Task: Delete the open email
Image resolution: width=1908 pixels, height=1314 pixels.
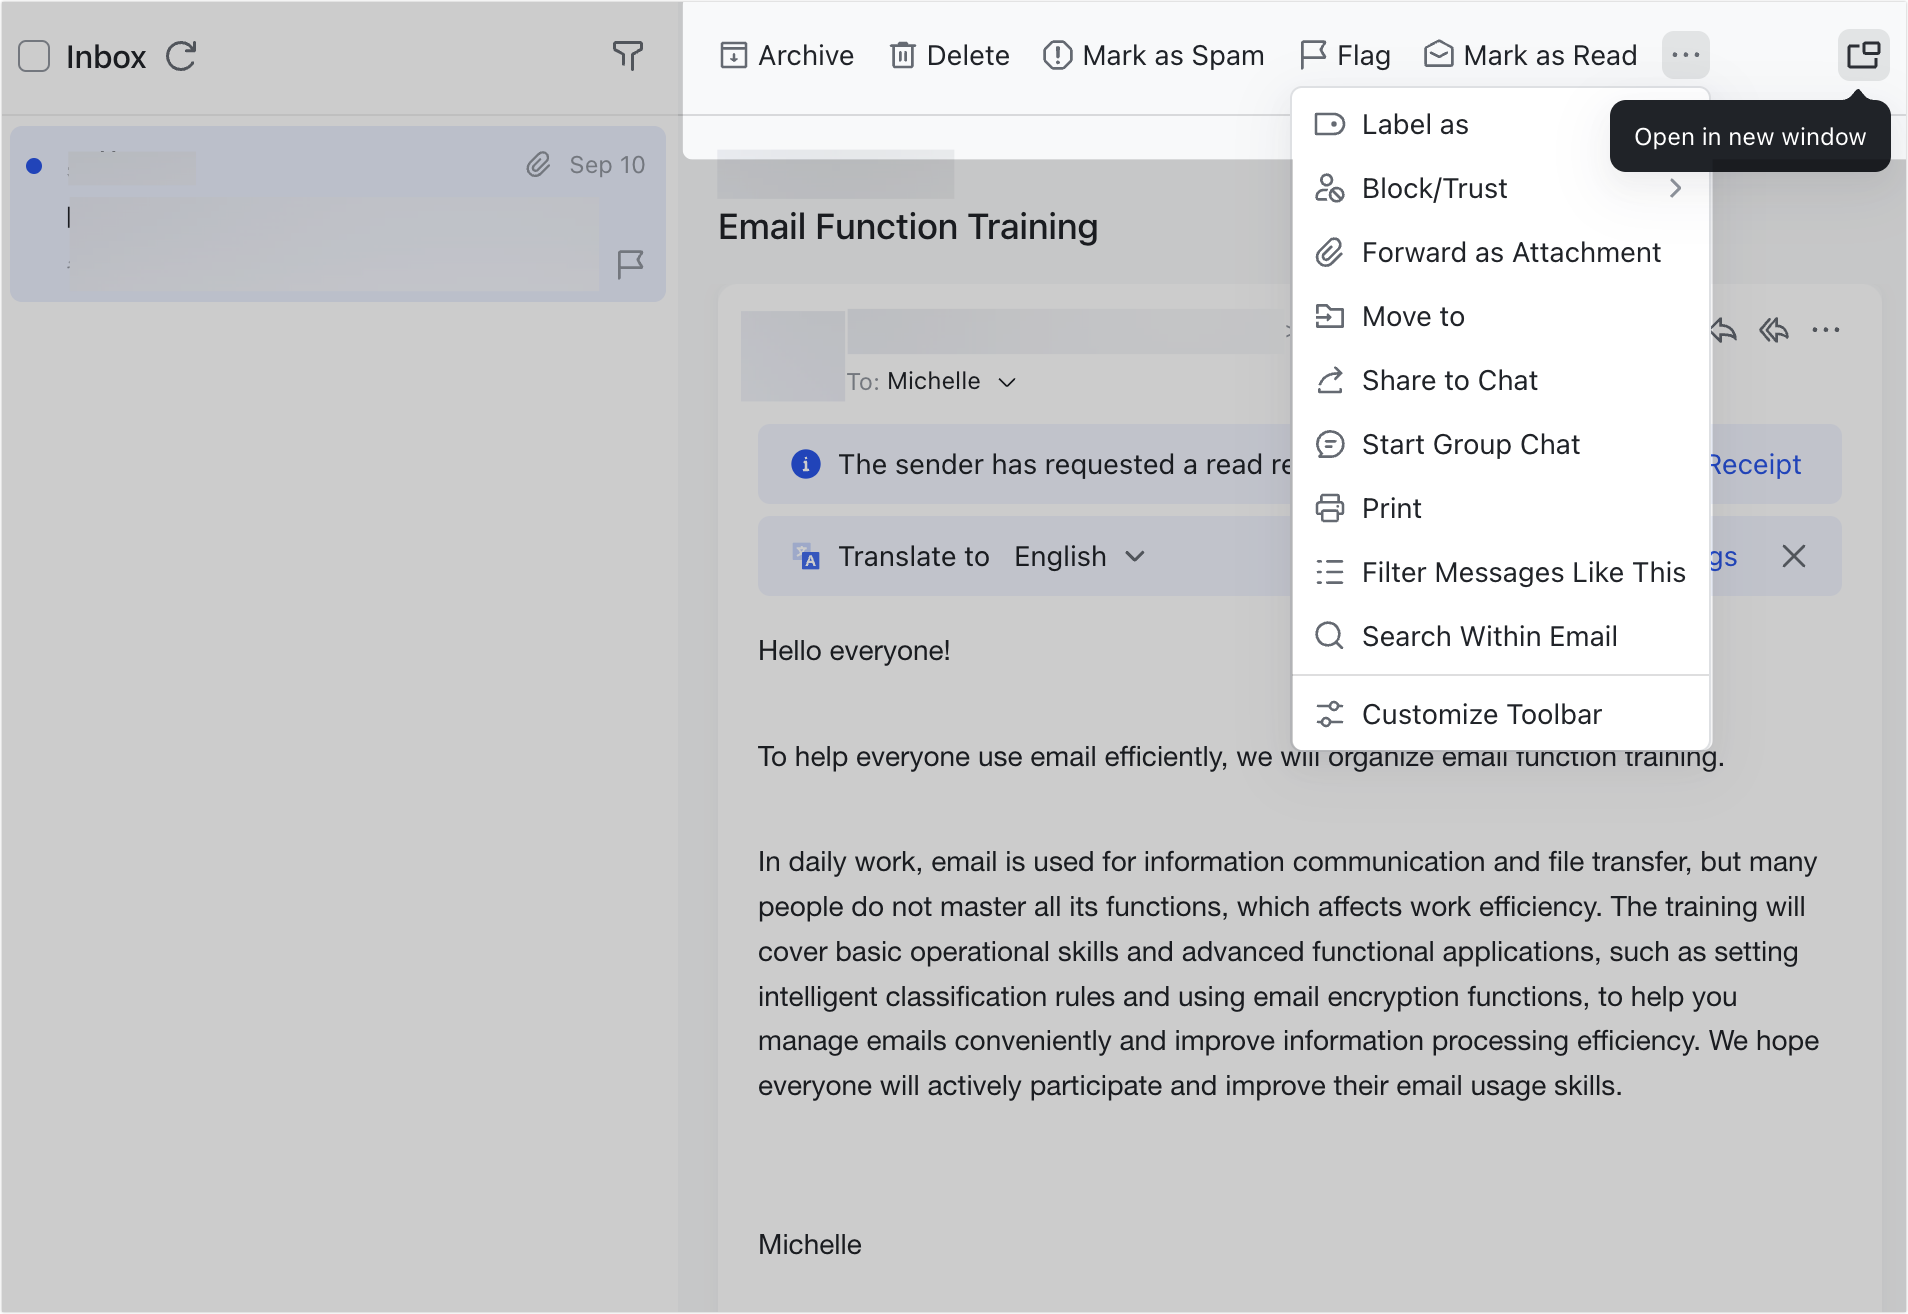Action: [x=949, y=55]
